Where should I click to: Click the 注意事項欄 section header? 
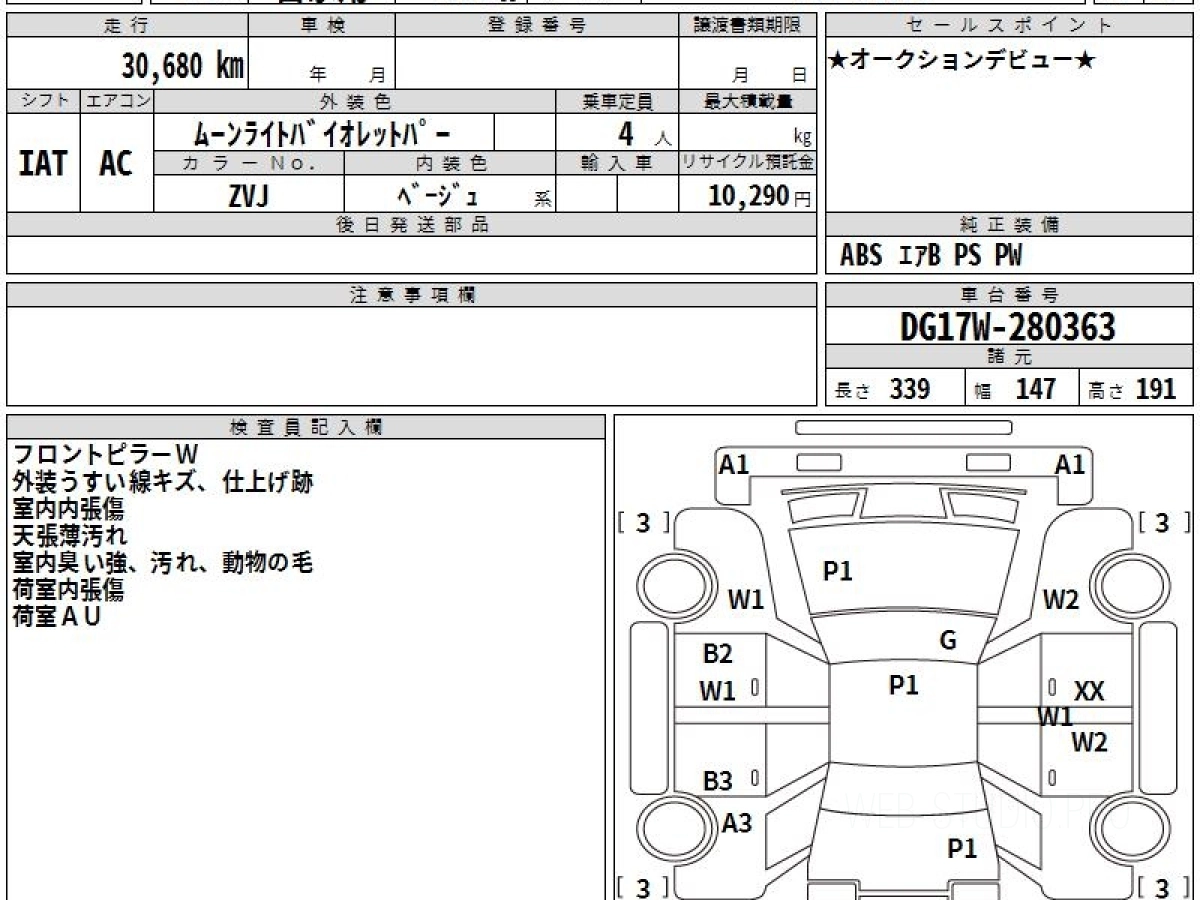pyautogui.click(x=412, y=295)
